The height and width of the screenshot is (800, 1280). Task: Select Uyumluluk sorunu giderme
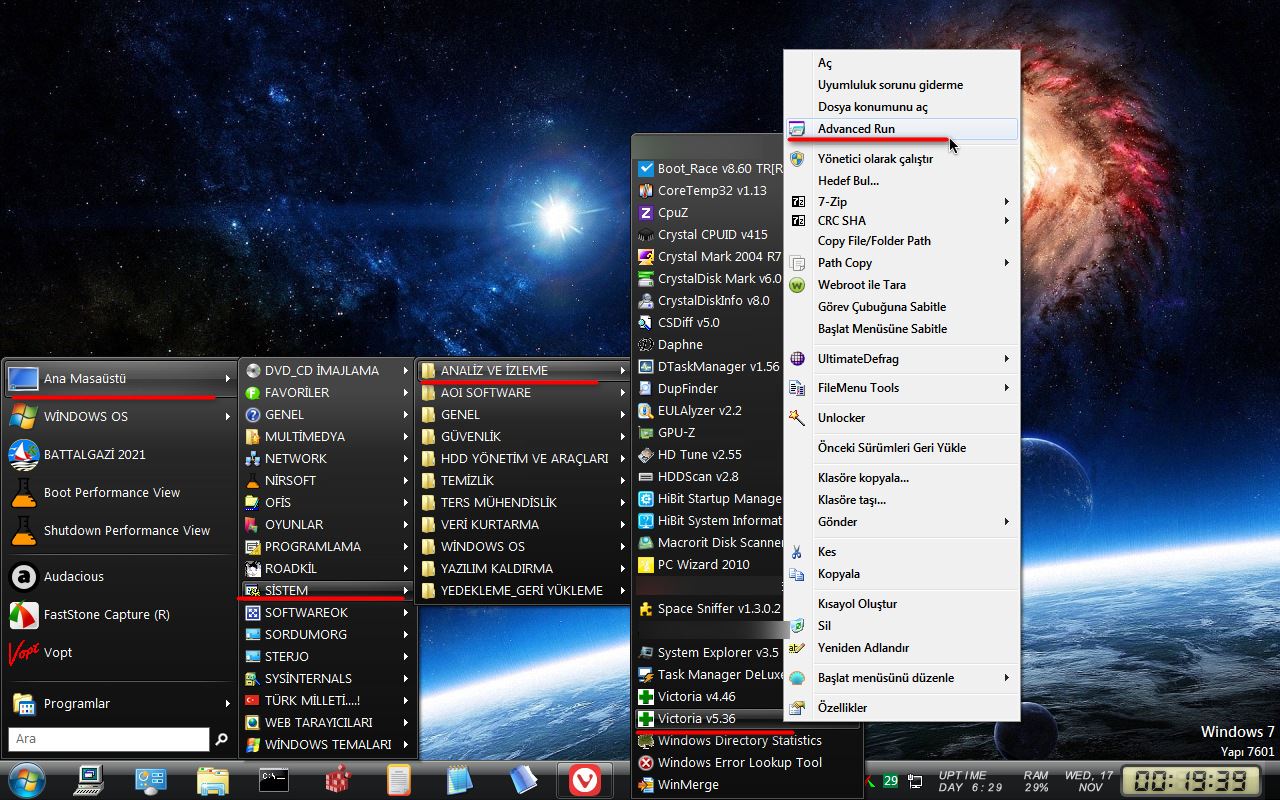(x=891, y=85)
